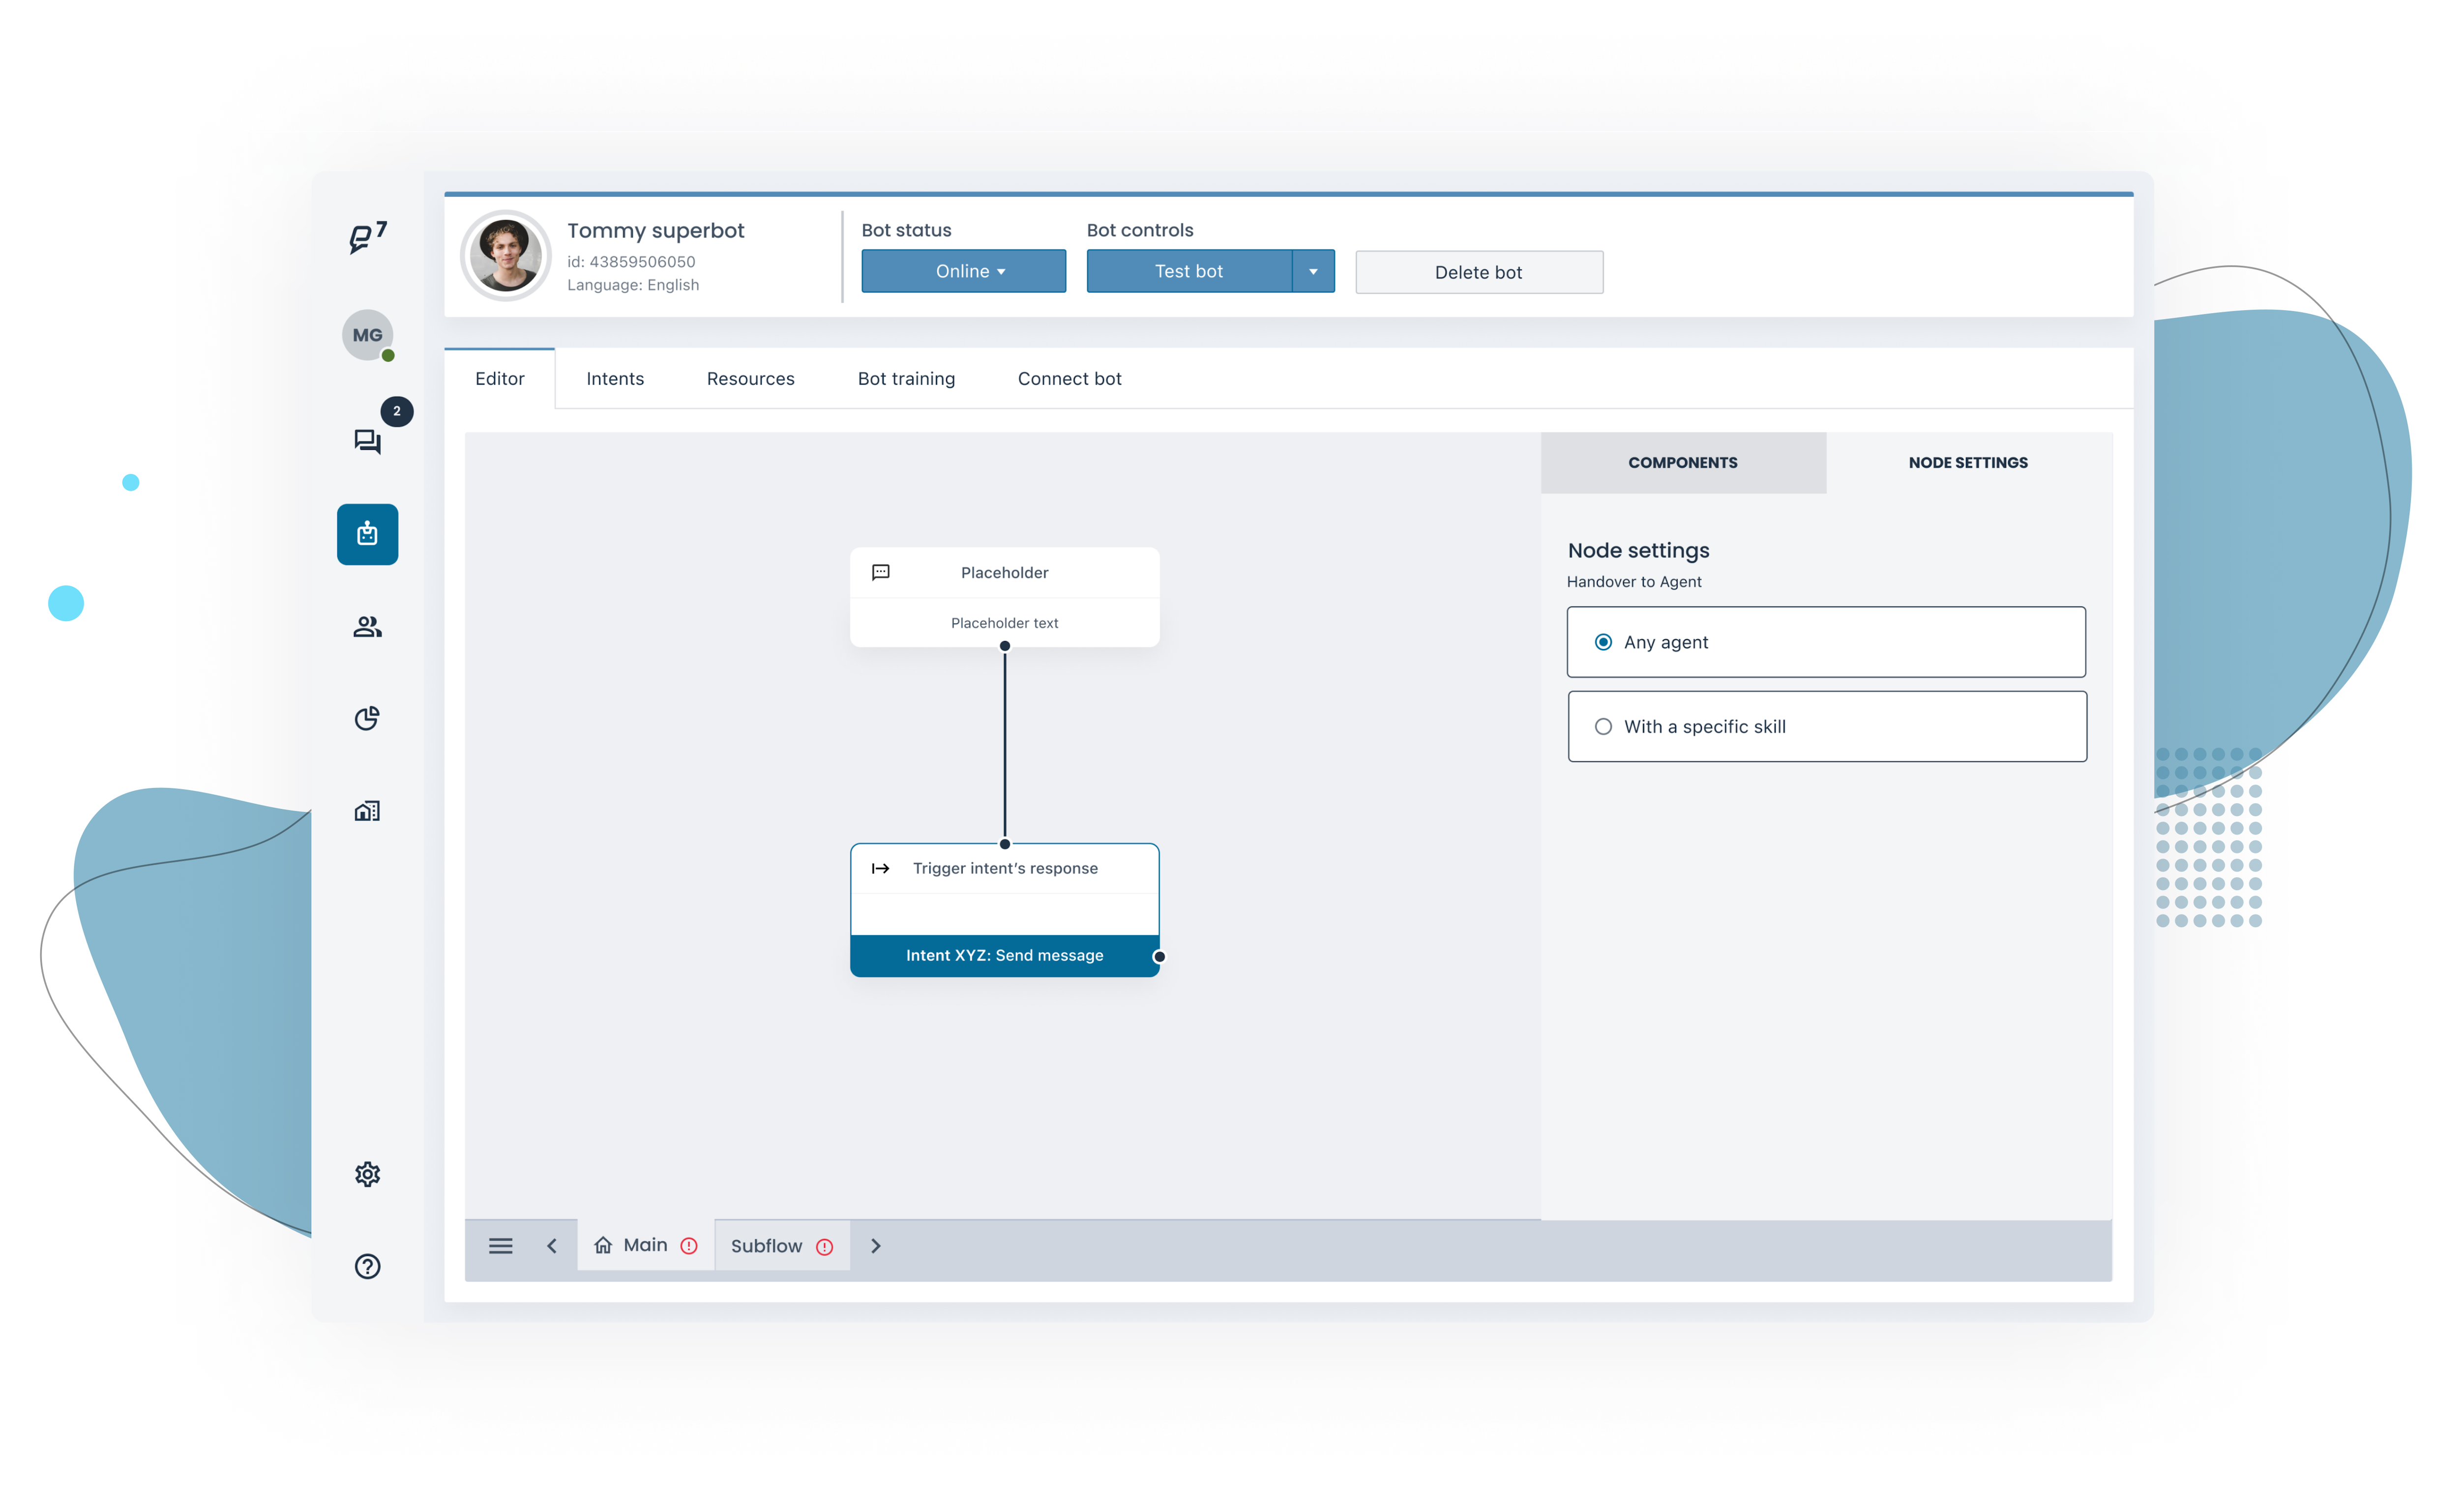The width and height of the screenshot is (2464, 1494).
Task: Open the Online bot status dropdown
Action: coord(963,270)
